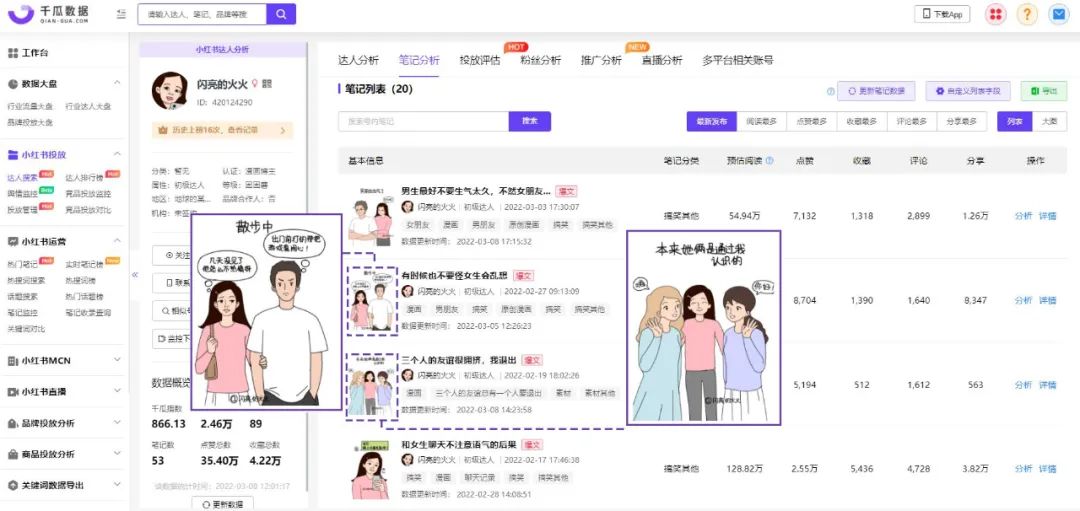Open help via the question mark icon

1027,14
